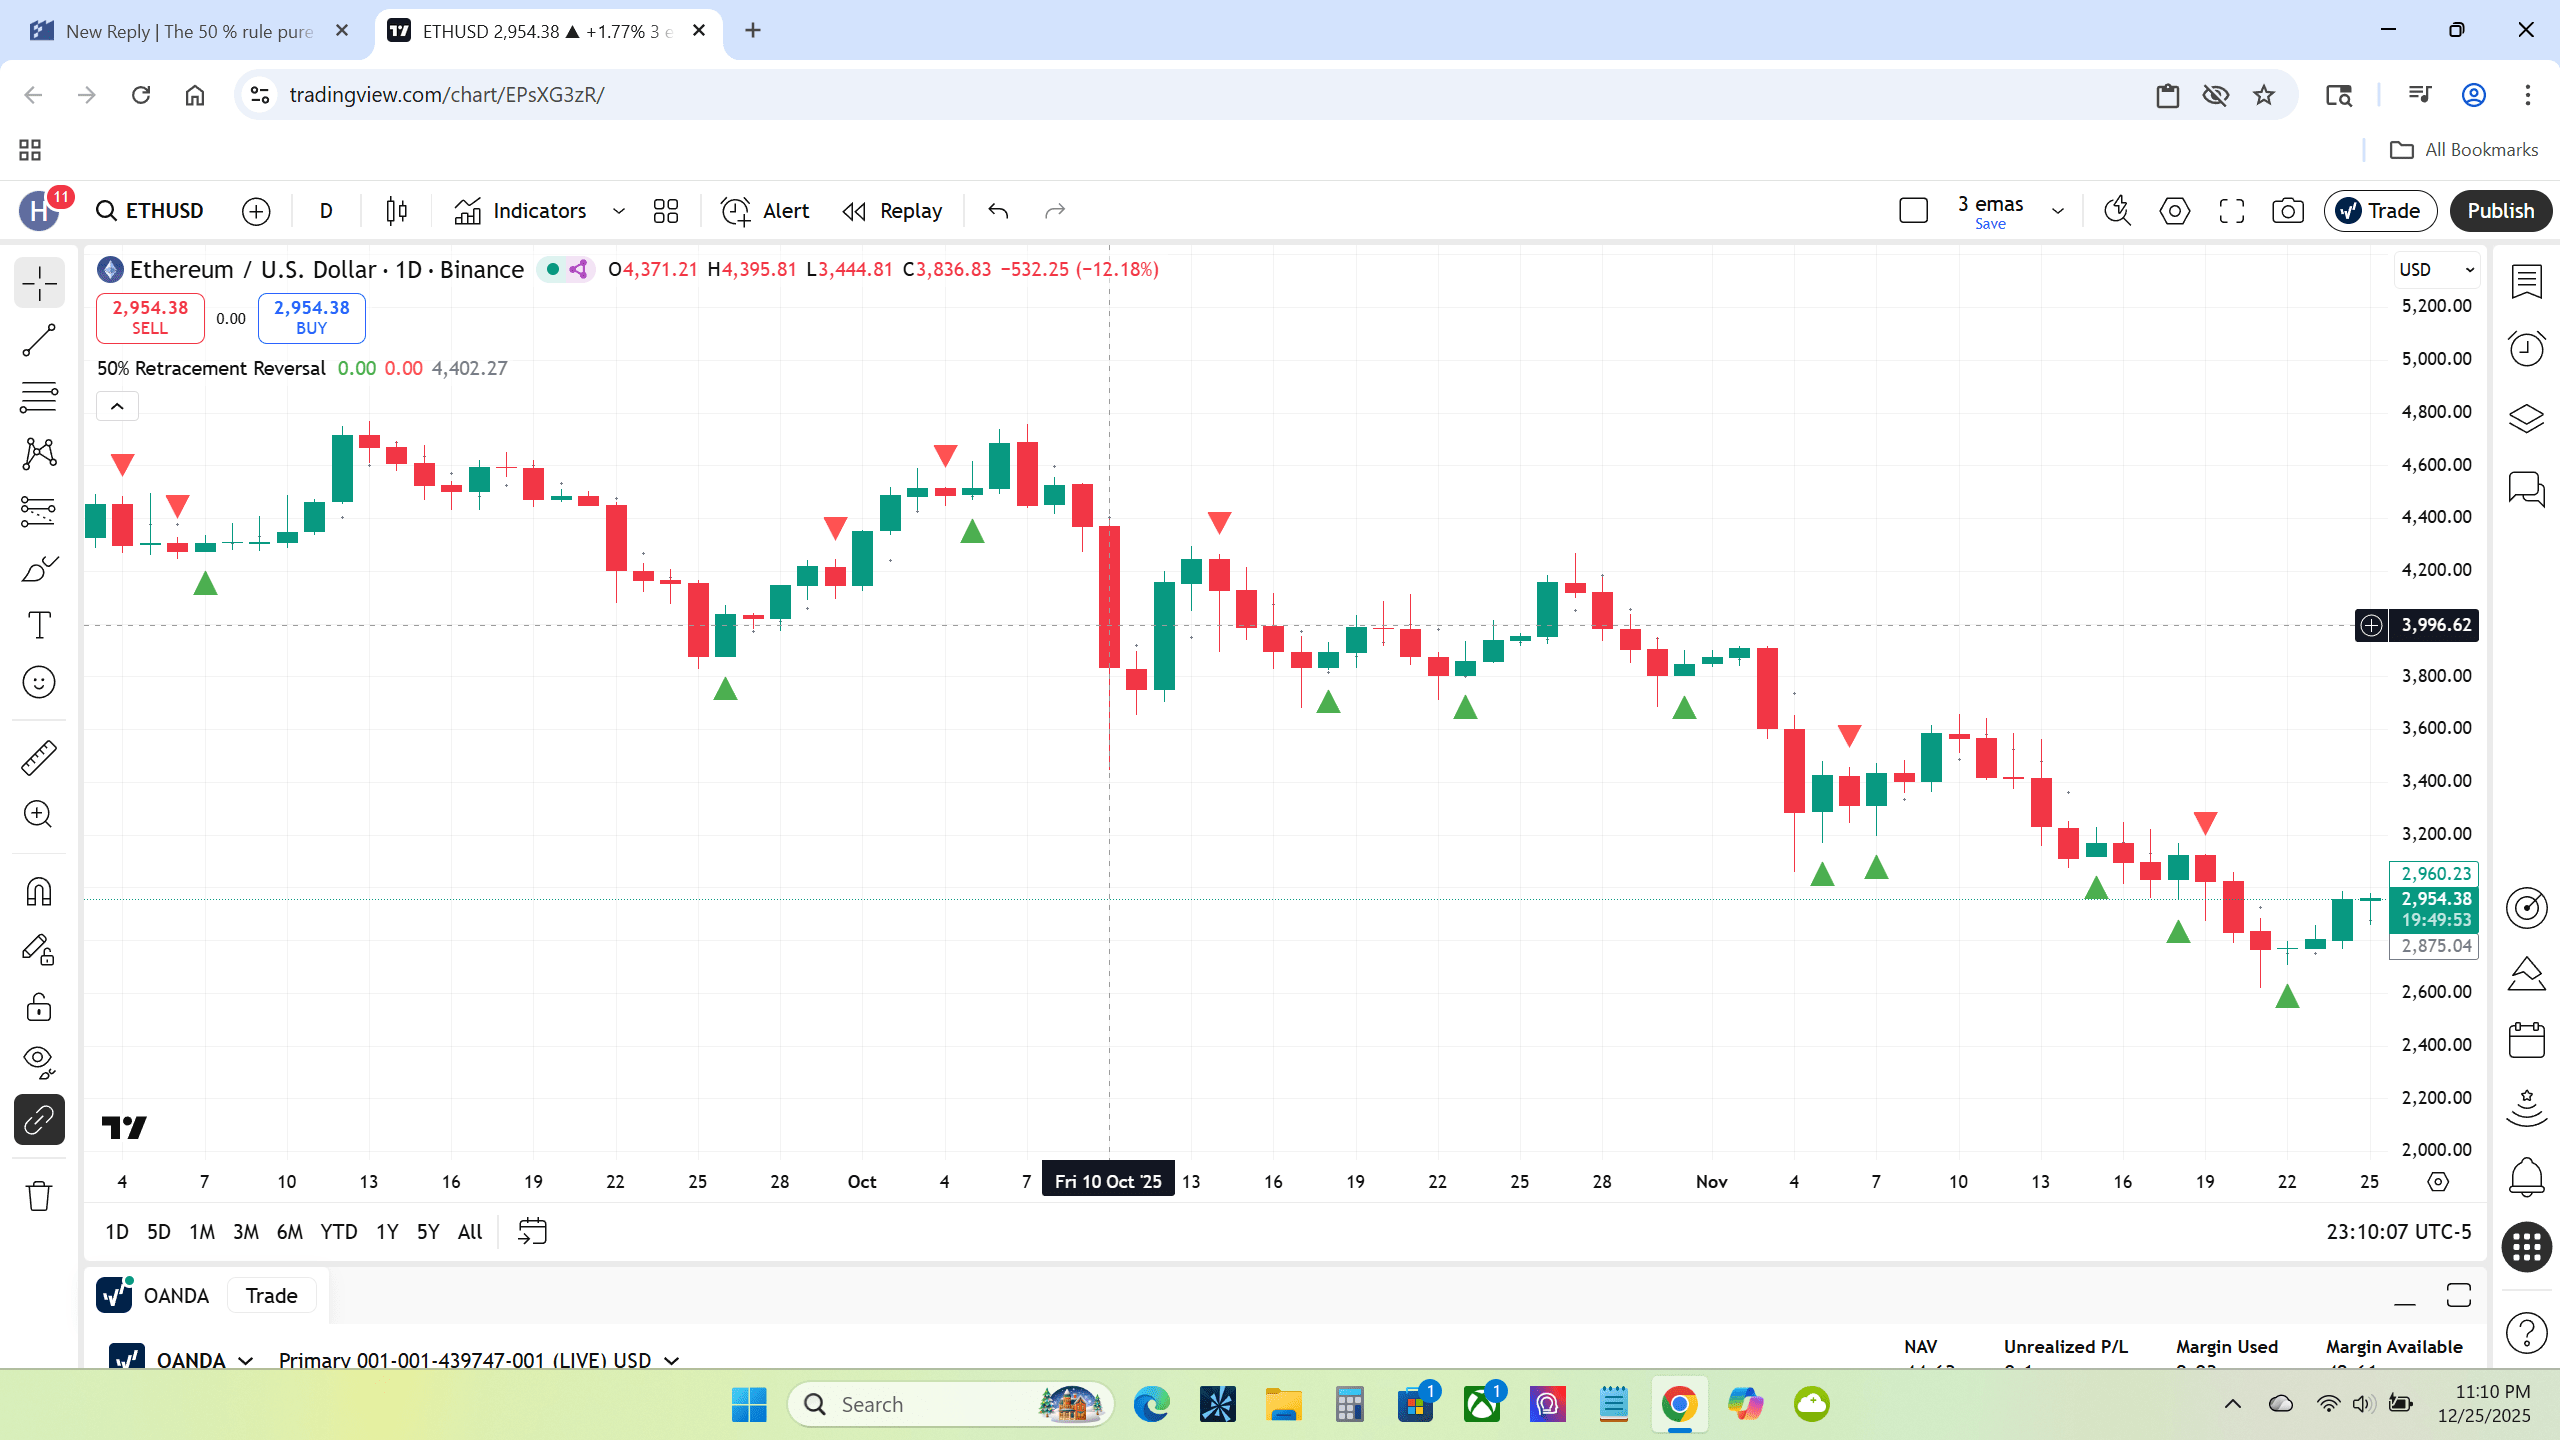Select the trend line drawing tool
This screenshot has height=1440, width=2560.
pos(39,341)
